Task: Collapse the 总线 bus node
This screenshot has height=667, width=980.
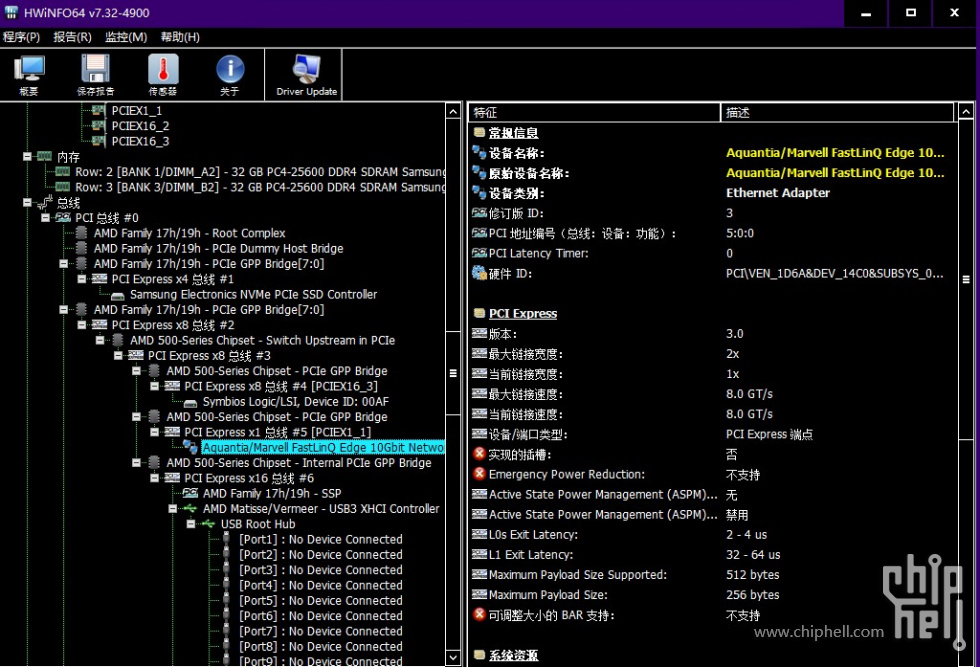Action: (27, 203)
